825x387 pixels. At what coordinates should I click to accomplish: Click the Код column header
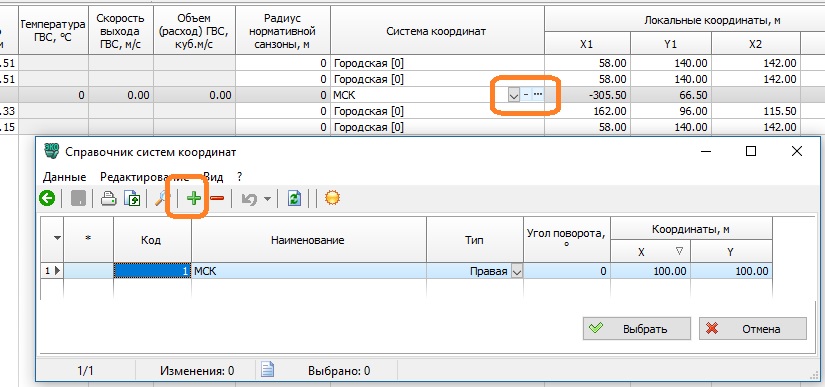click(x=152, y=240)
